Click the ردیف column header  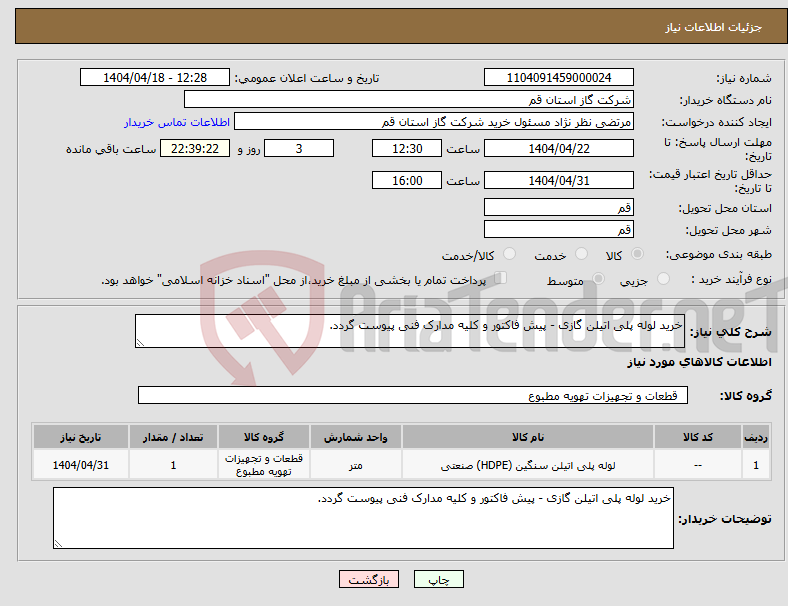click(x=755, y=437)
